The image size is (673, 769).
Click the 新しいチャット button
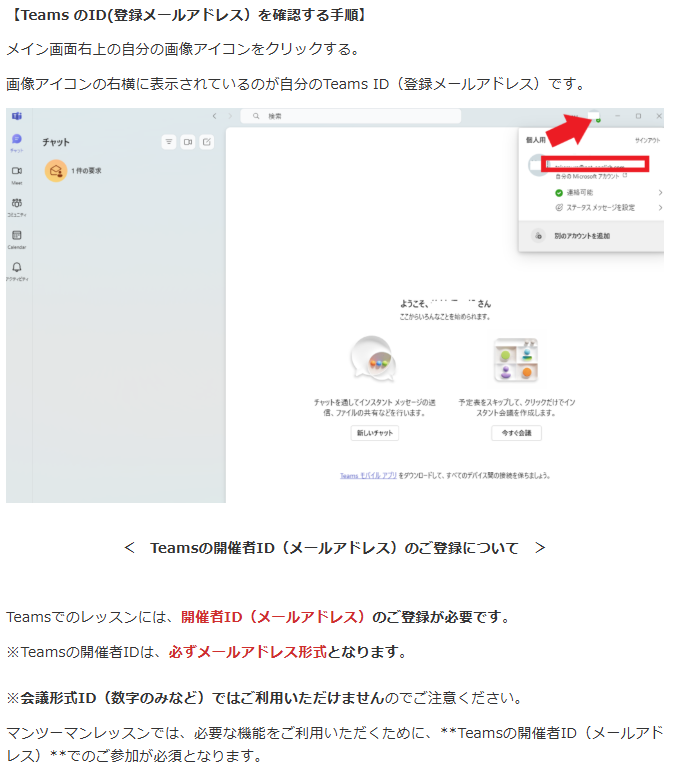375,433
